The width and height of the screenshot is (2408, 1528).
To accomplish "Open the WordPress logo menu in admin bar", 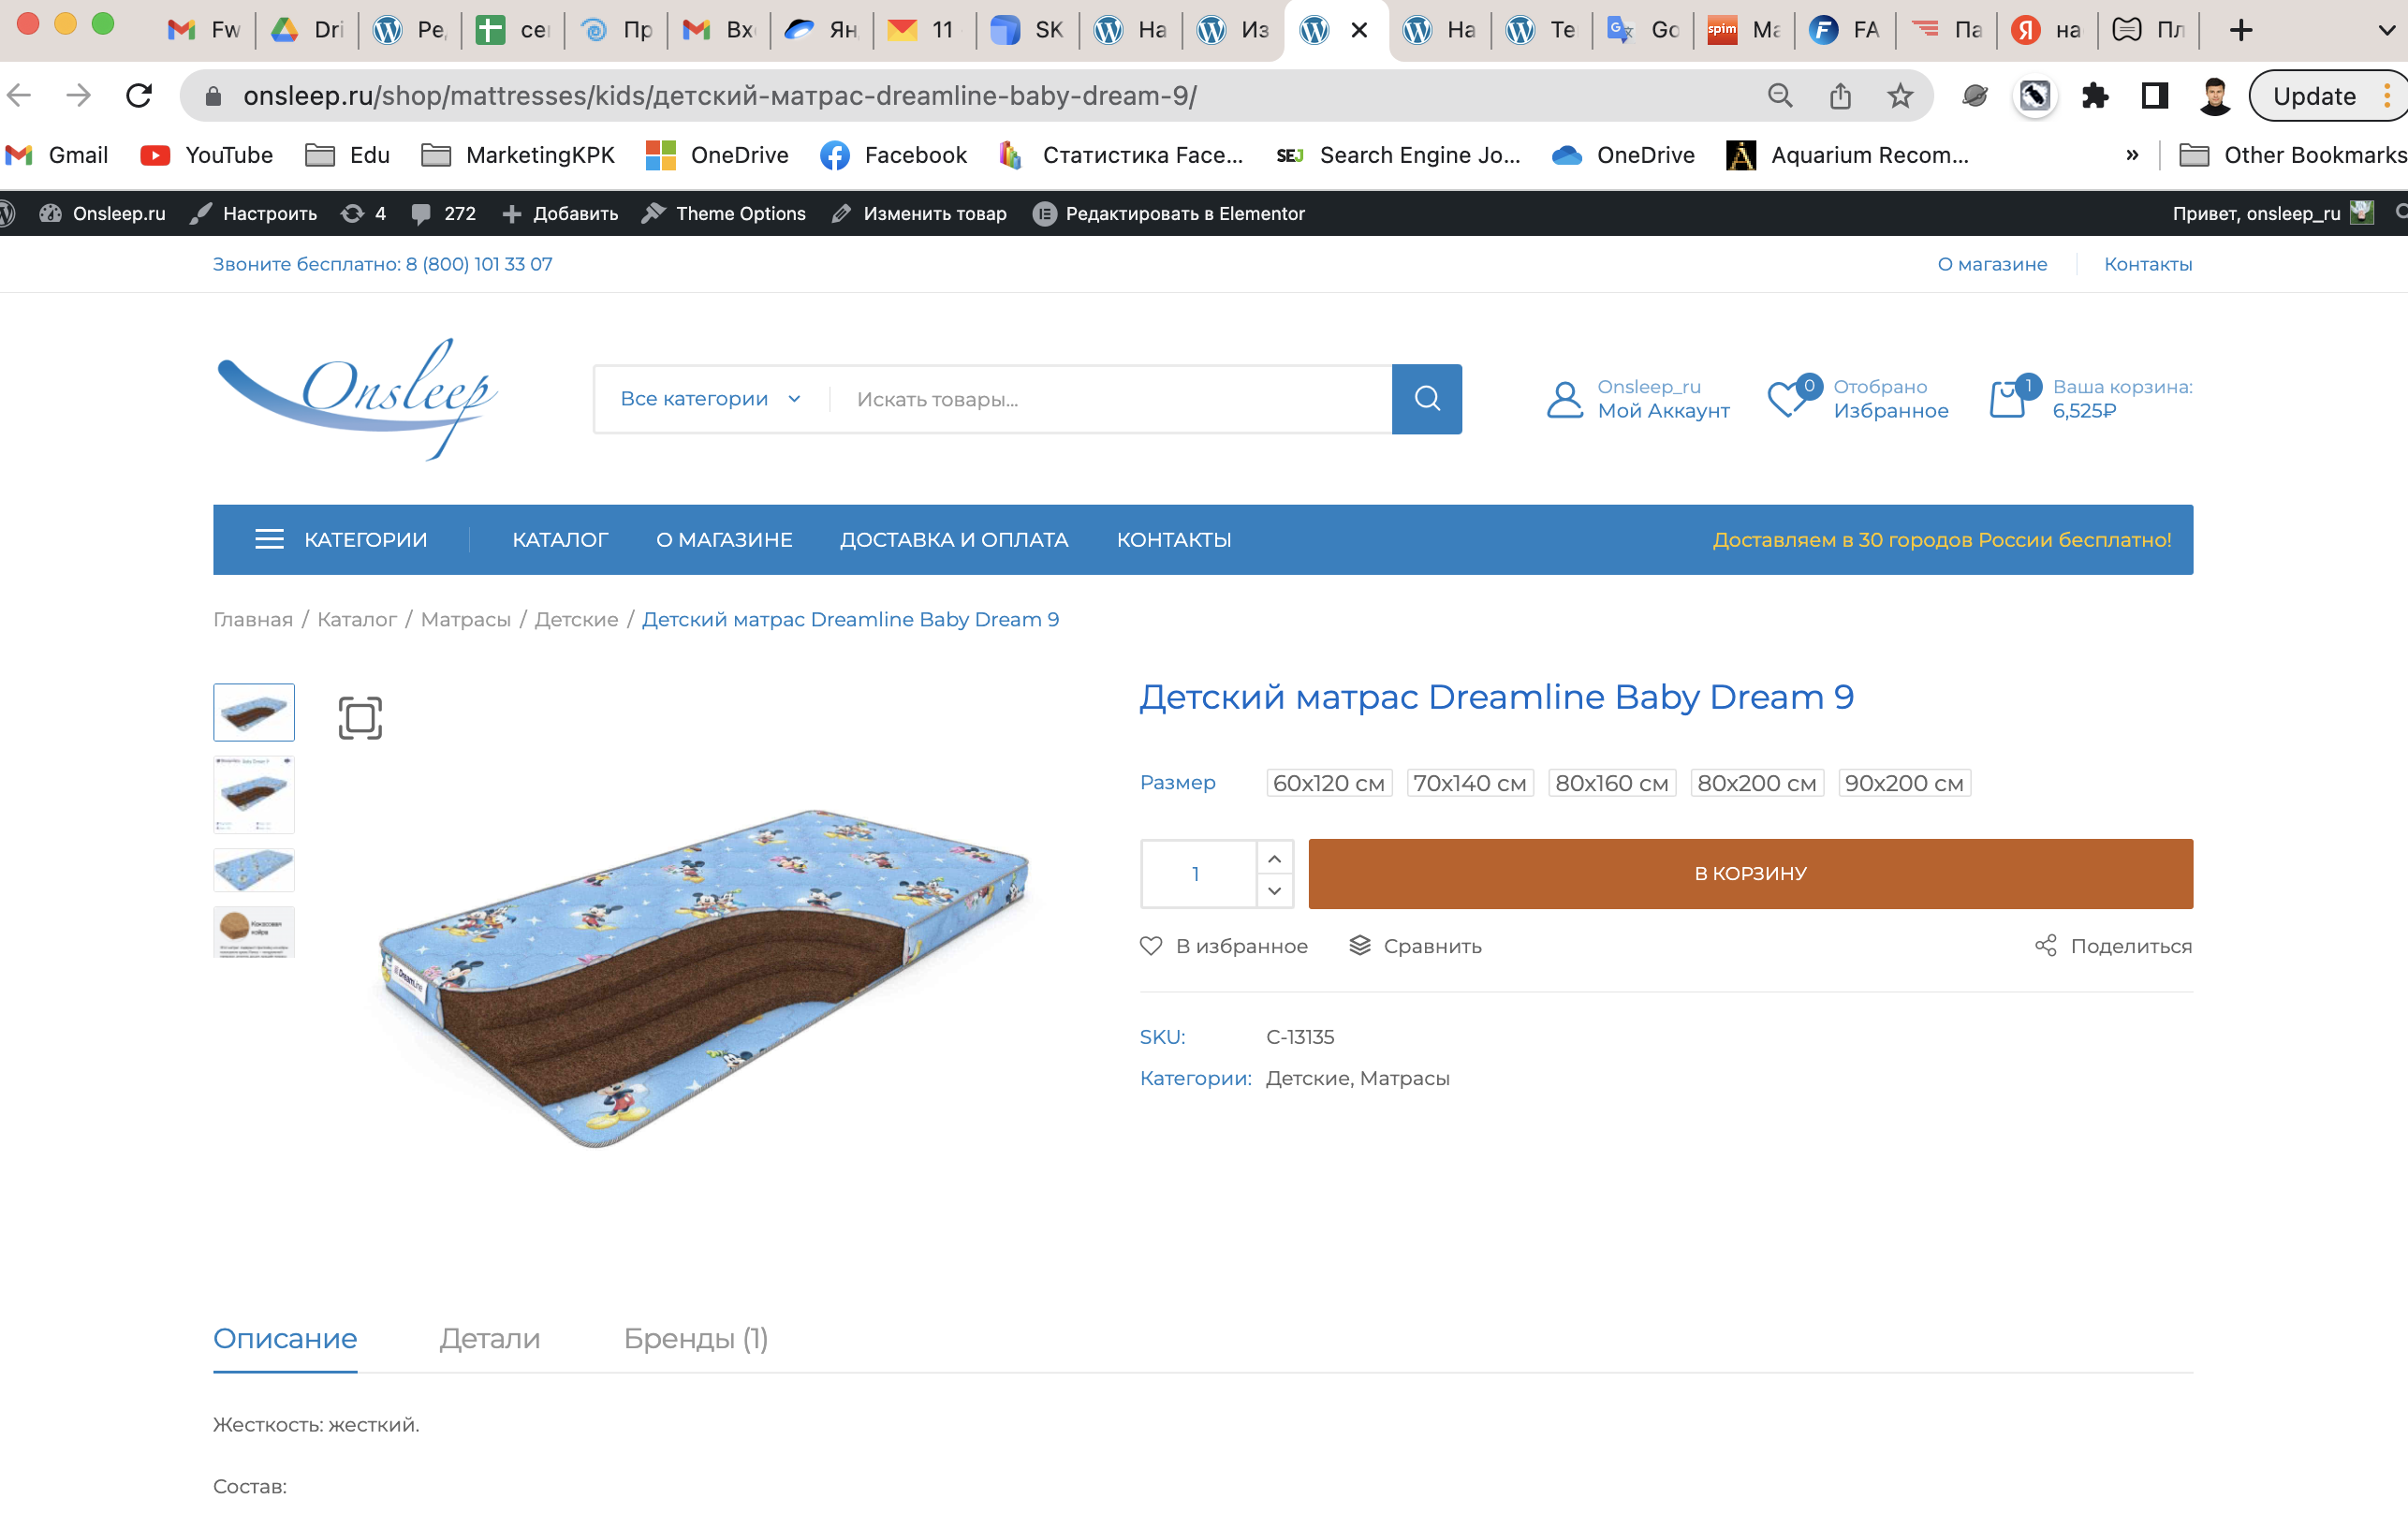I will click(x=7, y=213).
